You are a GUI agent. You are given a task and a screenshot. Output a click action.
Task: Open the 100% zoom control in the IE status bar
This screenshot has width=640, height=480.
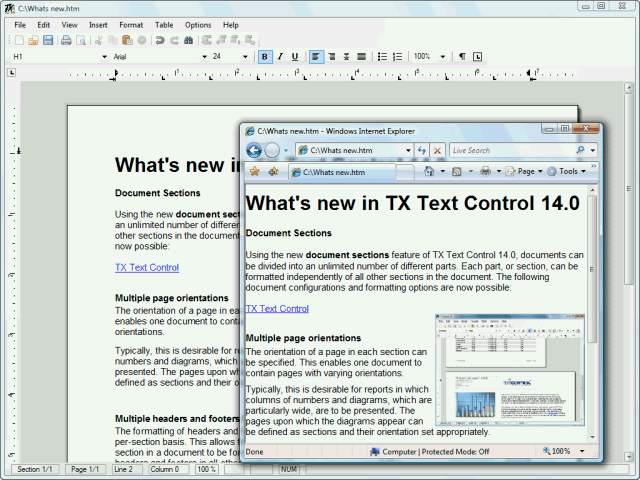(568, 451)
